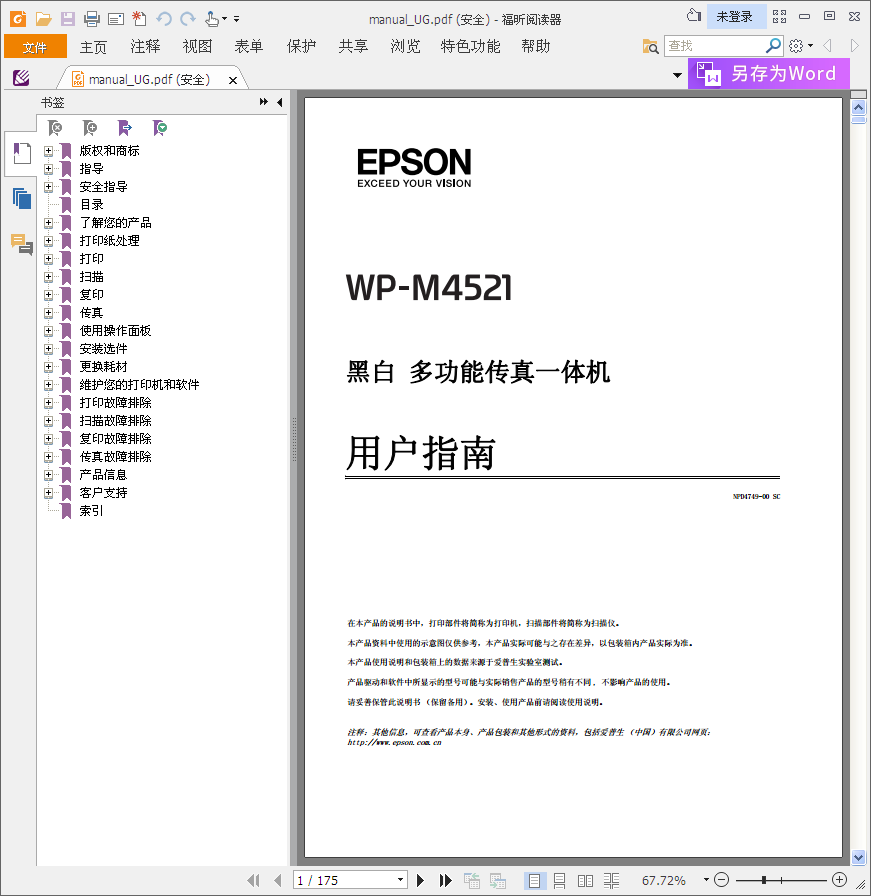
Task: Jump to the last page button
Action: click(x=446, y=880)
